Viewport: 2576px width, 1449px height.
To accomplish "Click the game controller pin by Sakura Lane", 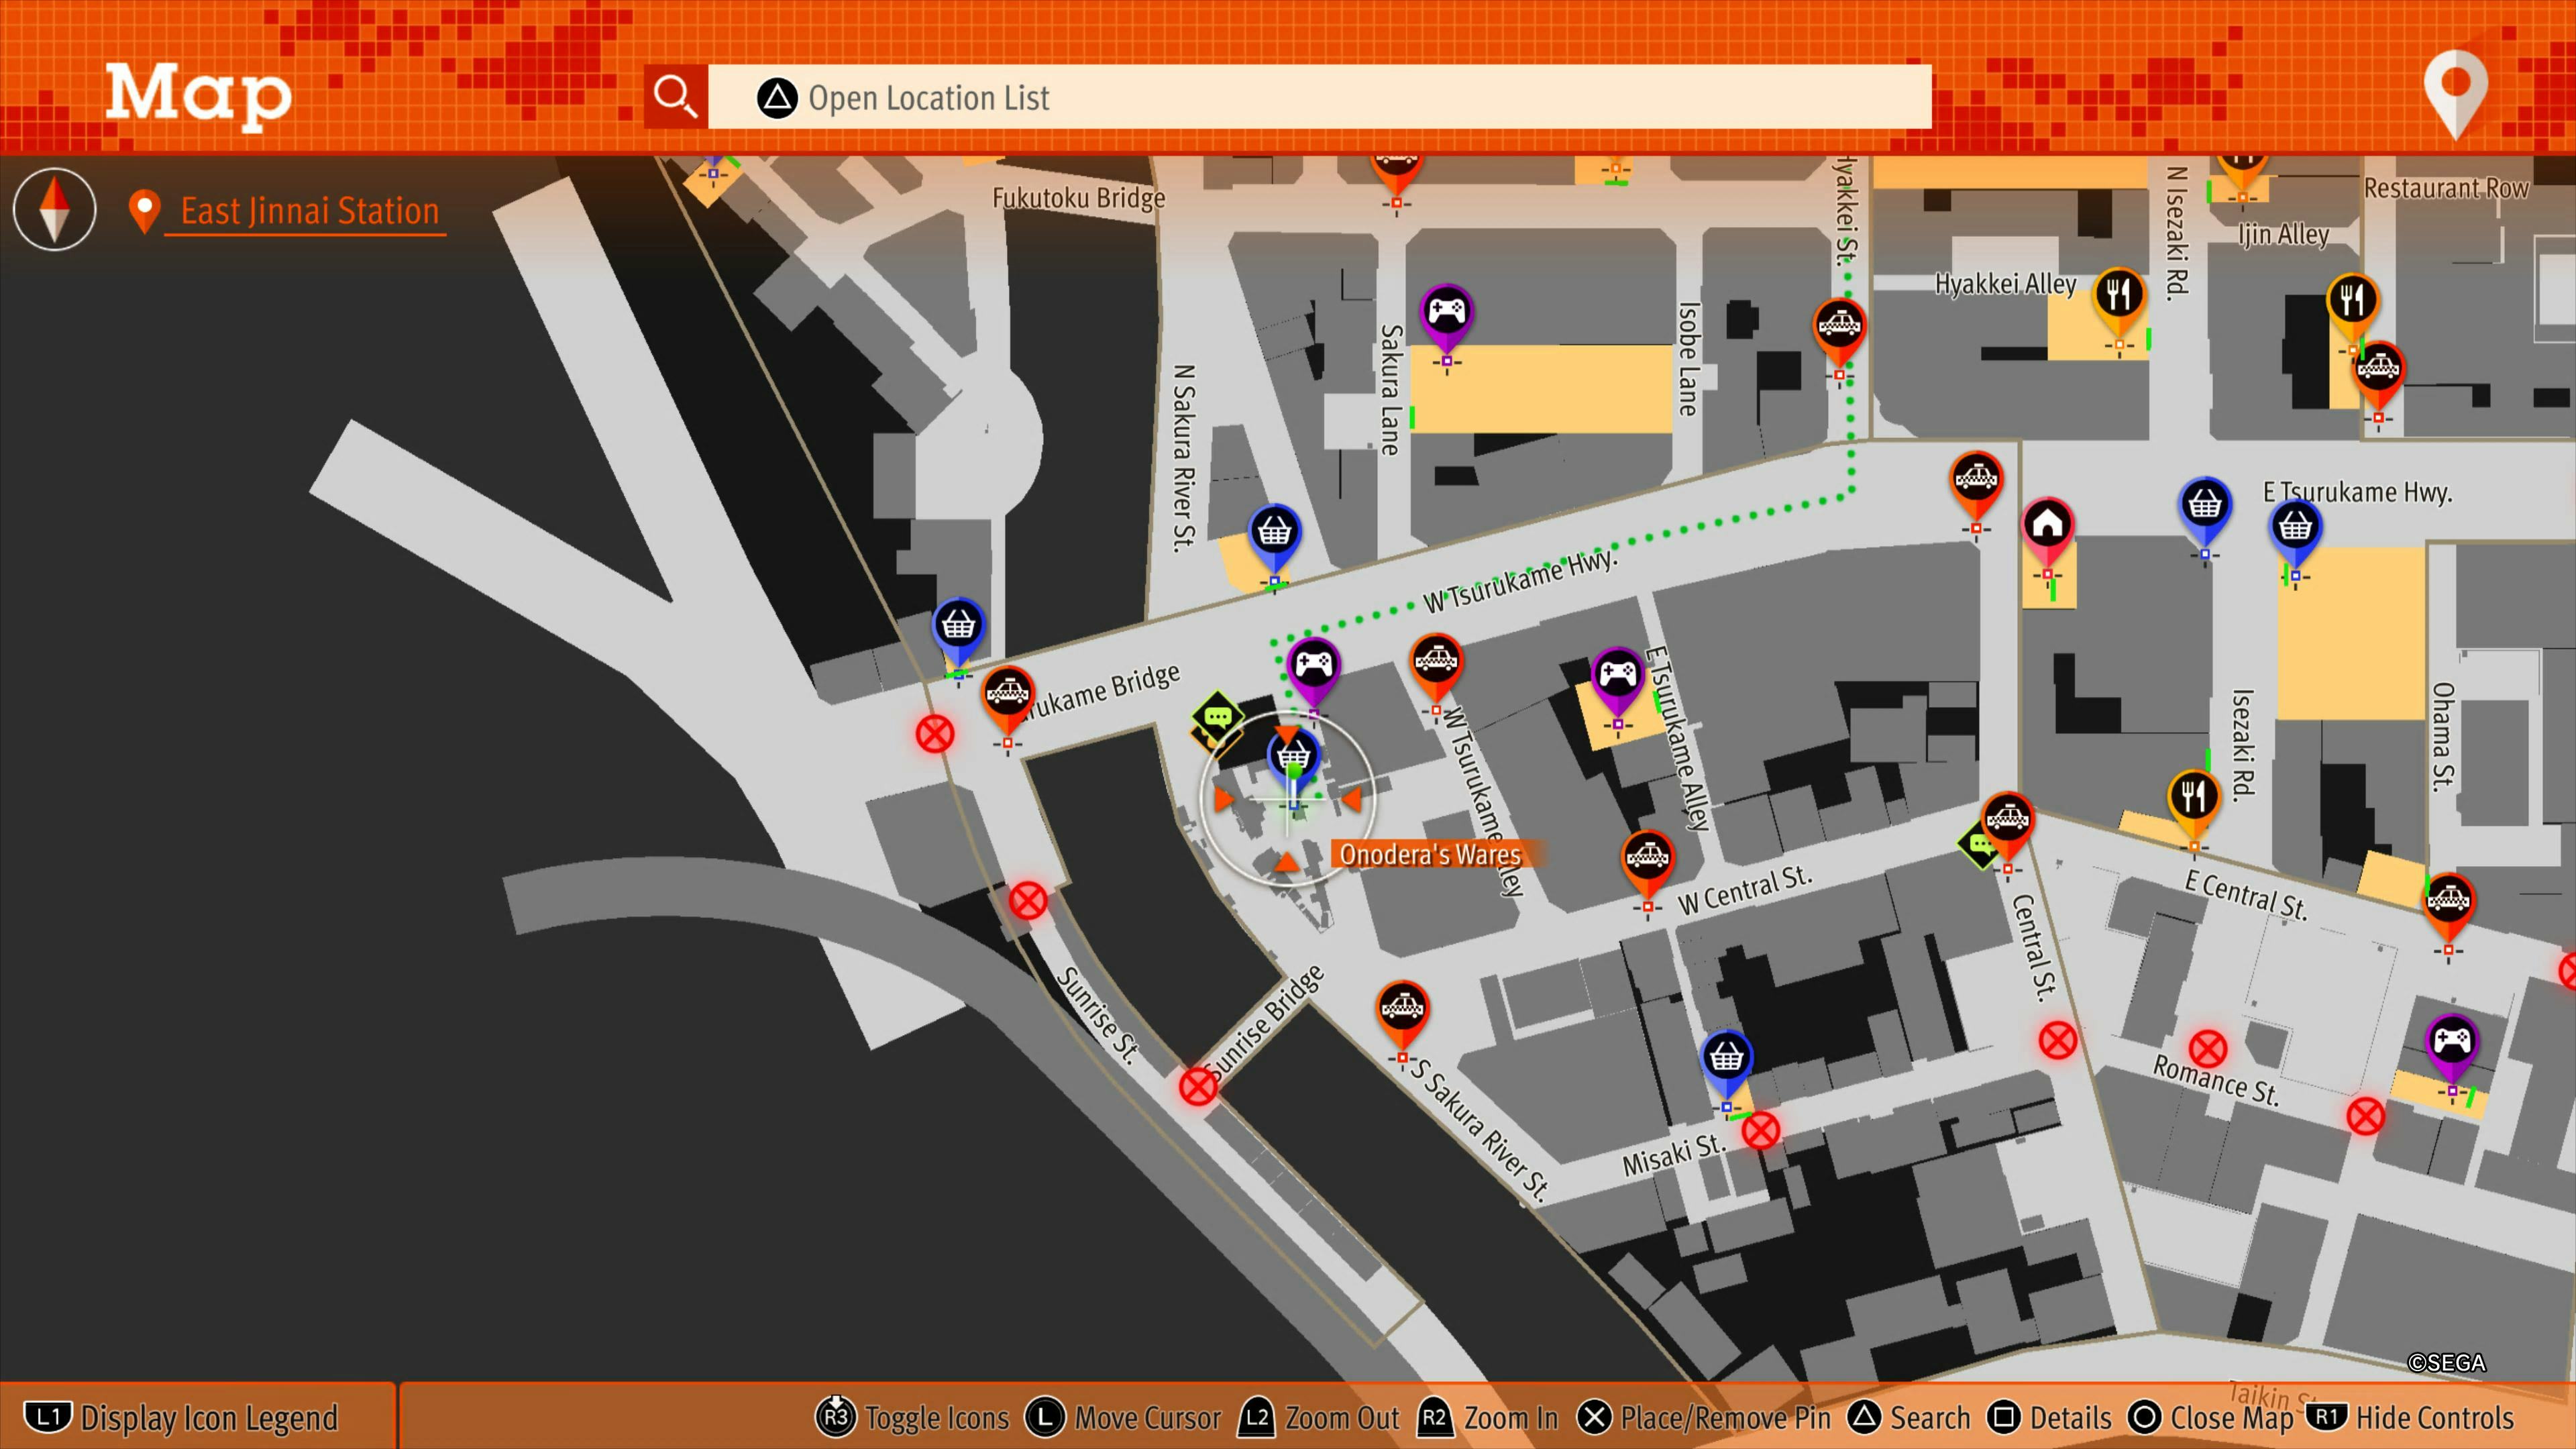I will tap(1446, 311).
